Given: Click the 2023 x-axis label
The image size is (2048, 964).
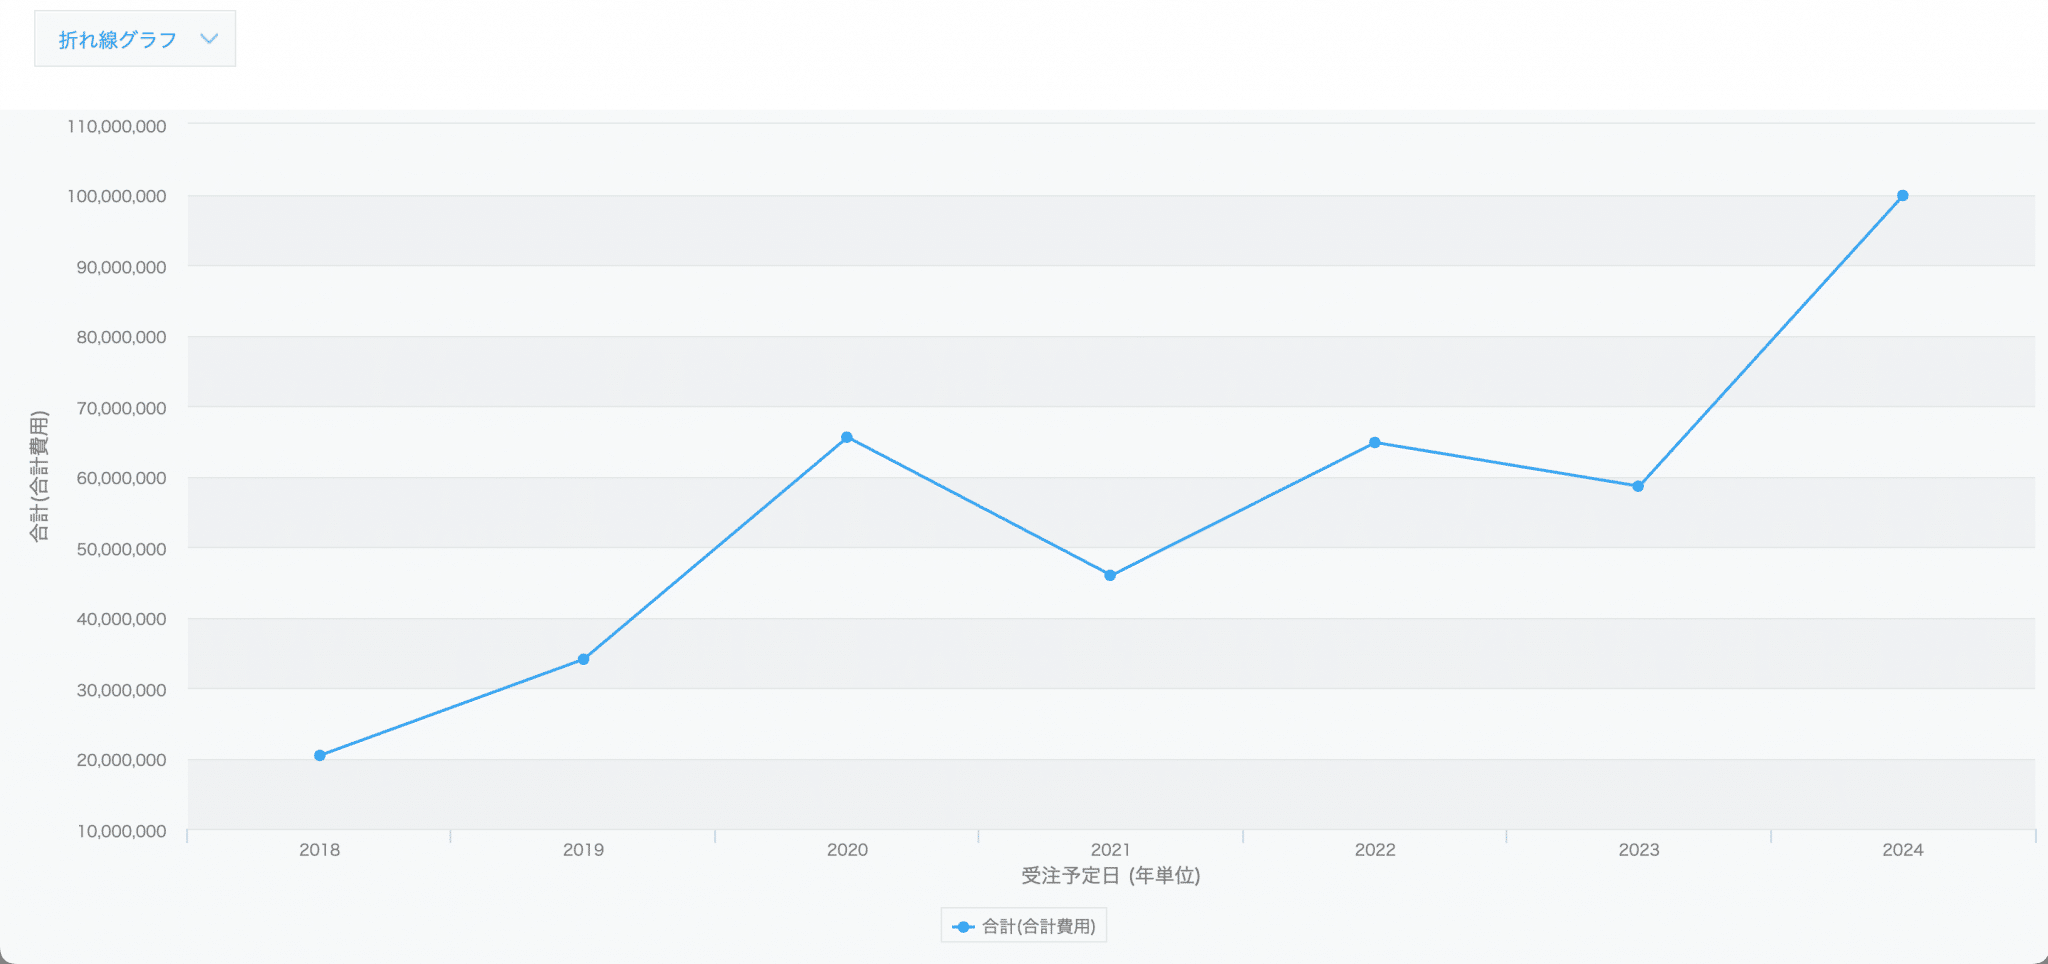Looking at the screenshot, I should point(1639,850).
